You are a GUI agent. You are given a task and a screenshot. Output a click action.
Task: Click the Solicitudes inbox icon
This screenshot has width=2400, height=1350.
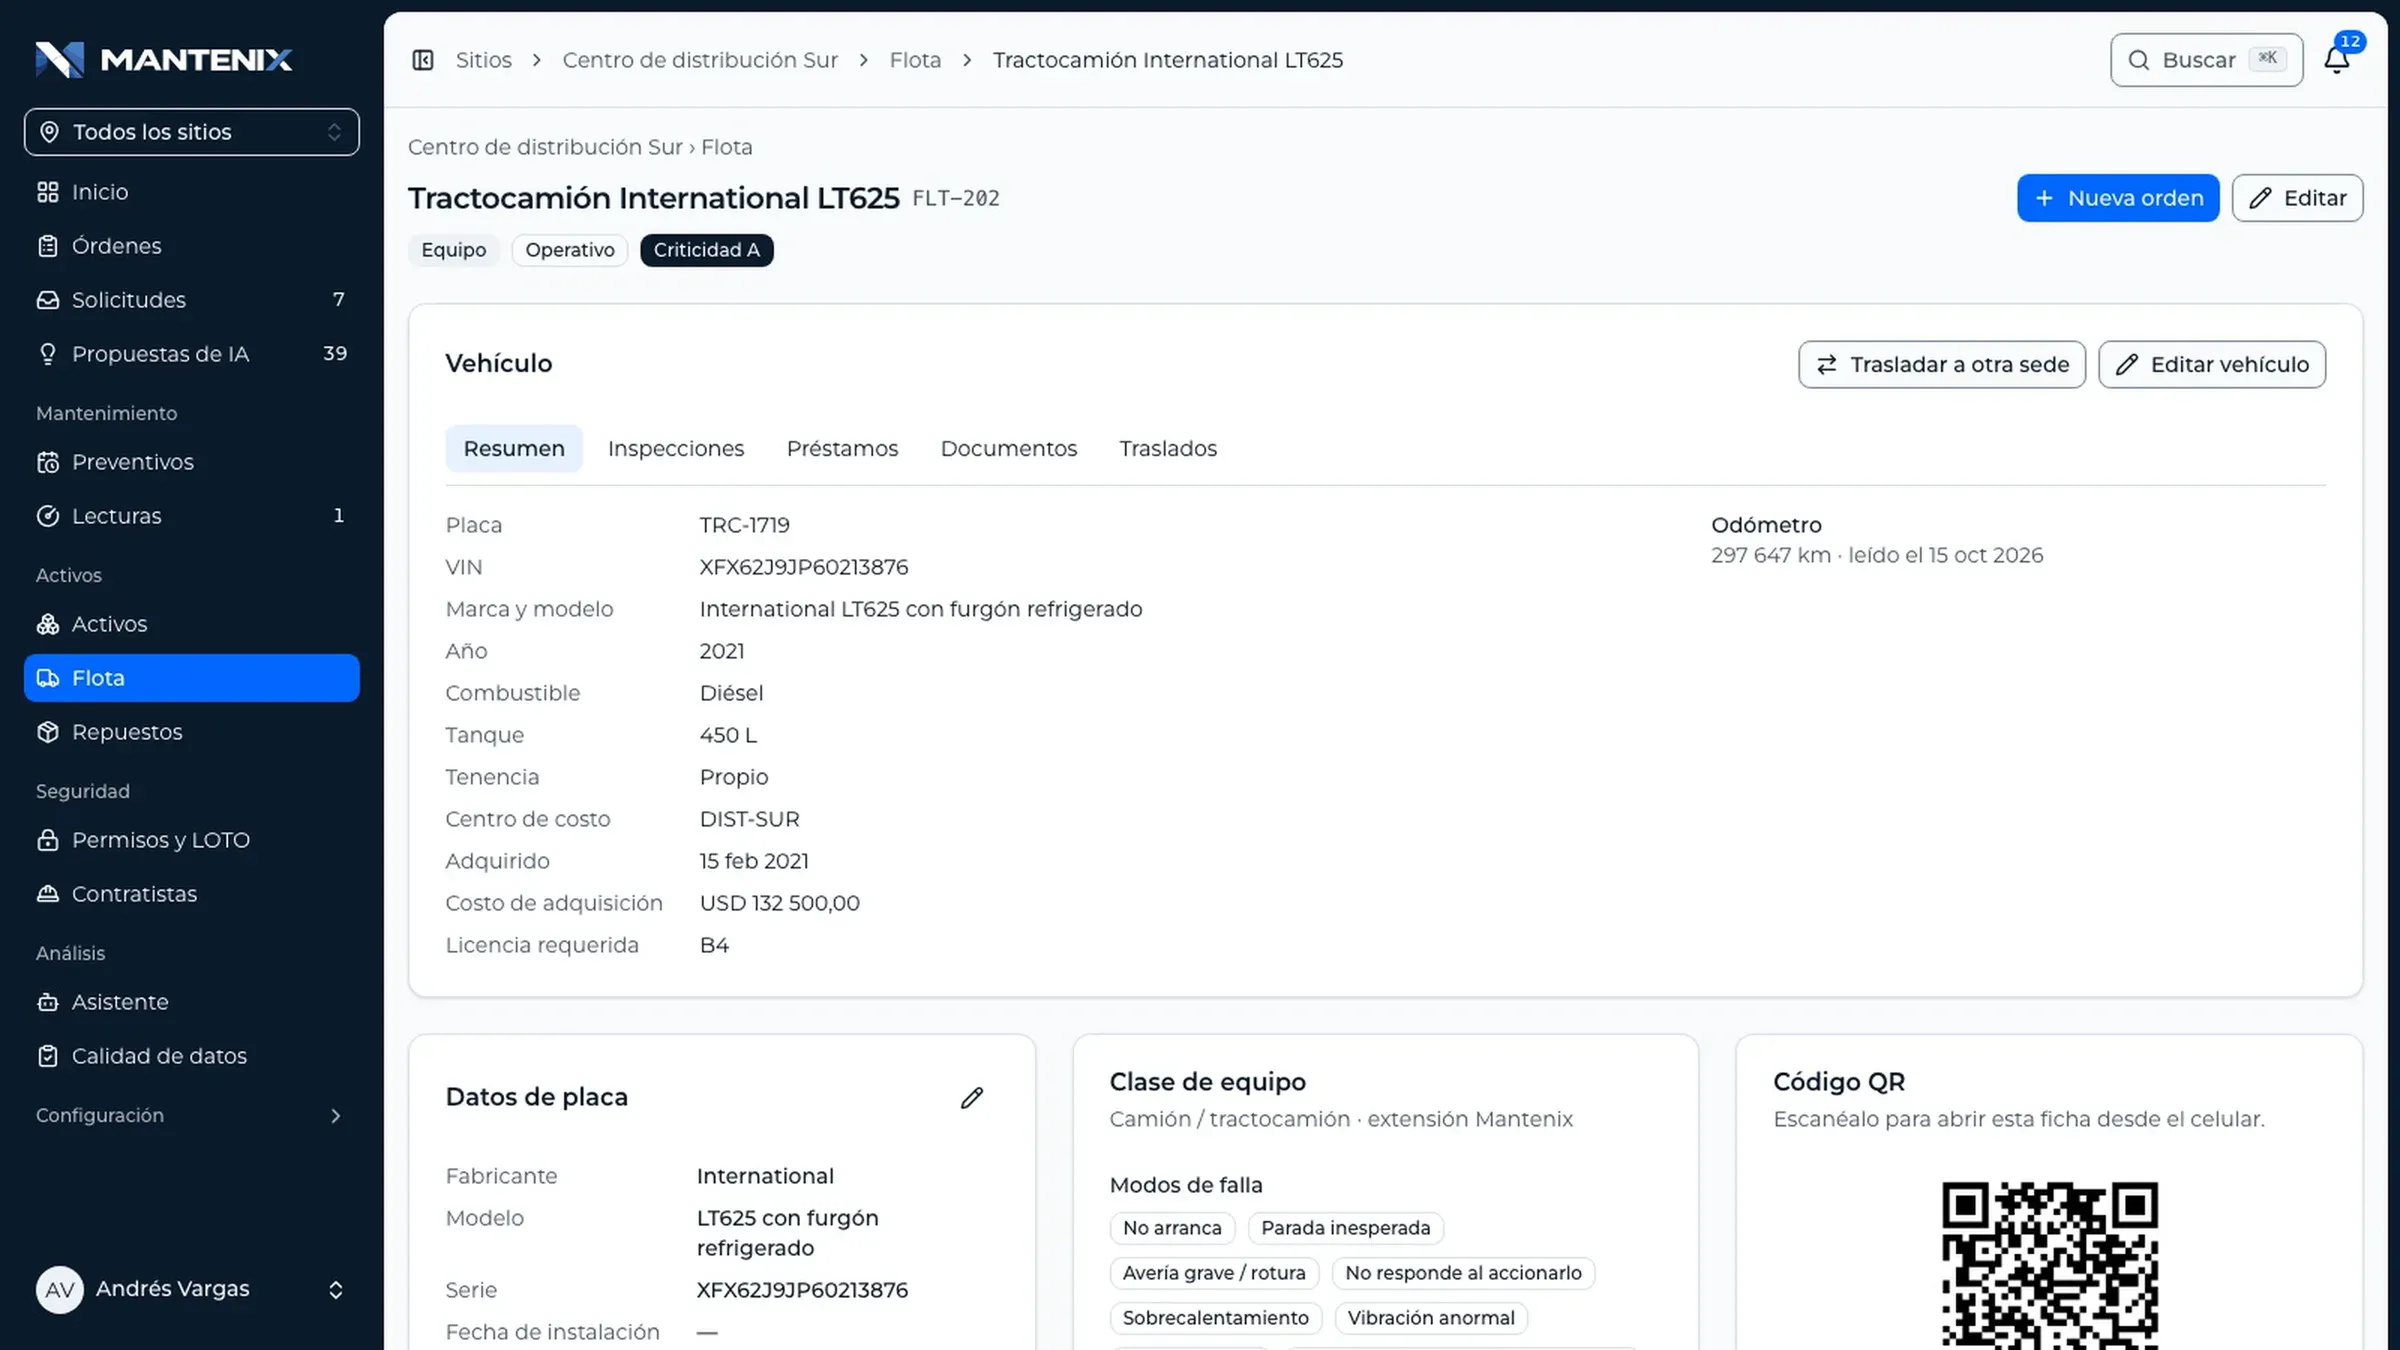48,300
